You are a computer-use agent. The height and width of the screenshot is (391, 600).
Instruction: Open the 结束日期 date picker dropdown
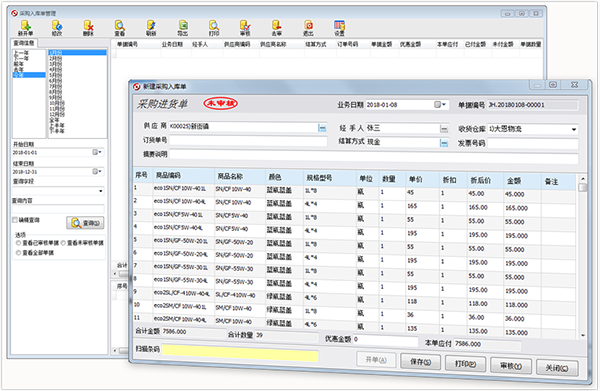(x=97, y=171)
